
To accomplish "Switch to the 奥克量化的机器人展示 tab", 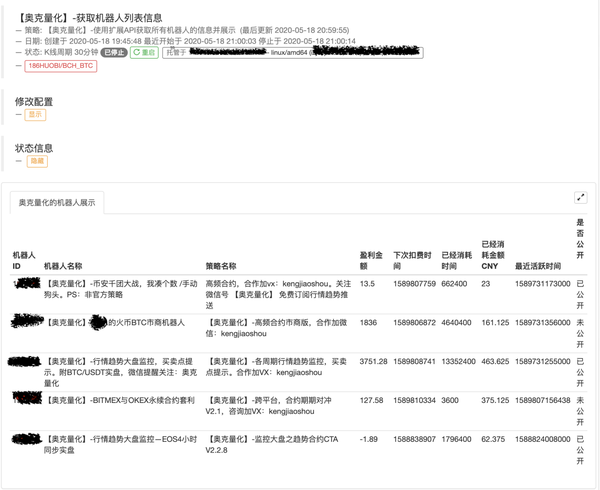I will coord(57,202).
